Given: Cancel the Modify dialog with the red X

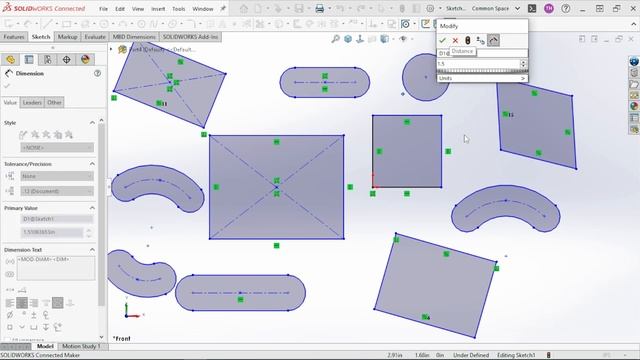Looking at the screenshot, I should tap(455, 40).
